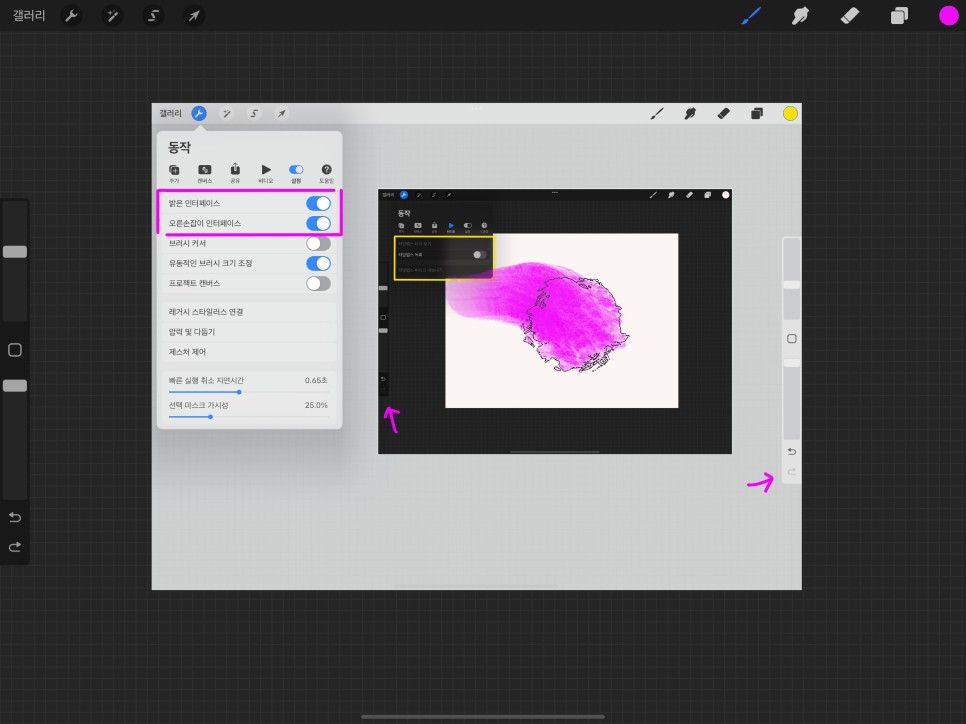Select the Eraser icon in the light-interface toolbar
966x724 pixels.
723,113
